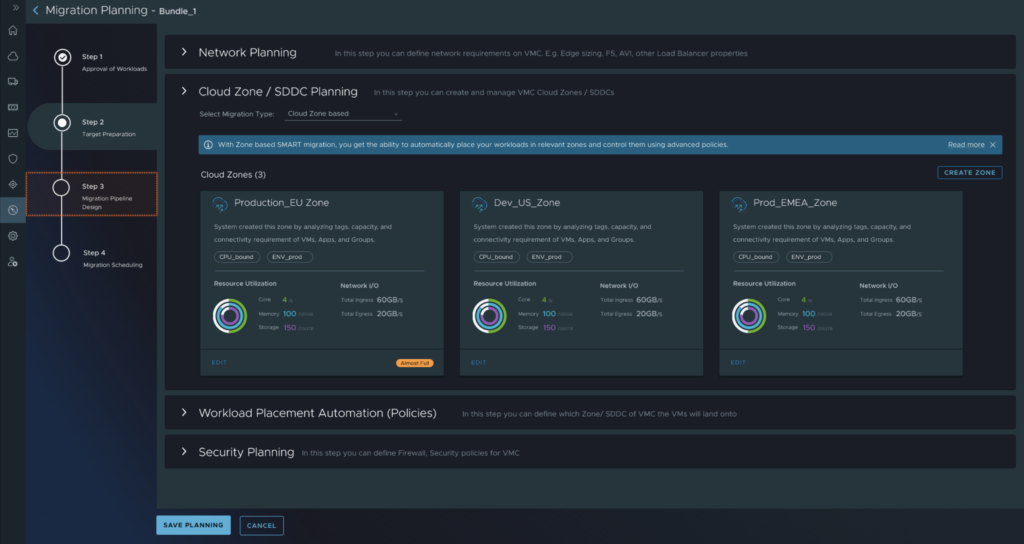This screenshot has width=1024, height=544.
Task: Edit the Production_EU Zone card
Action: click(x=219, y=362)
